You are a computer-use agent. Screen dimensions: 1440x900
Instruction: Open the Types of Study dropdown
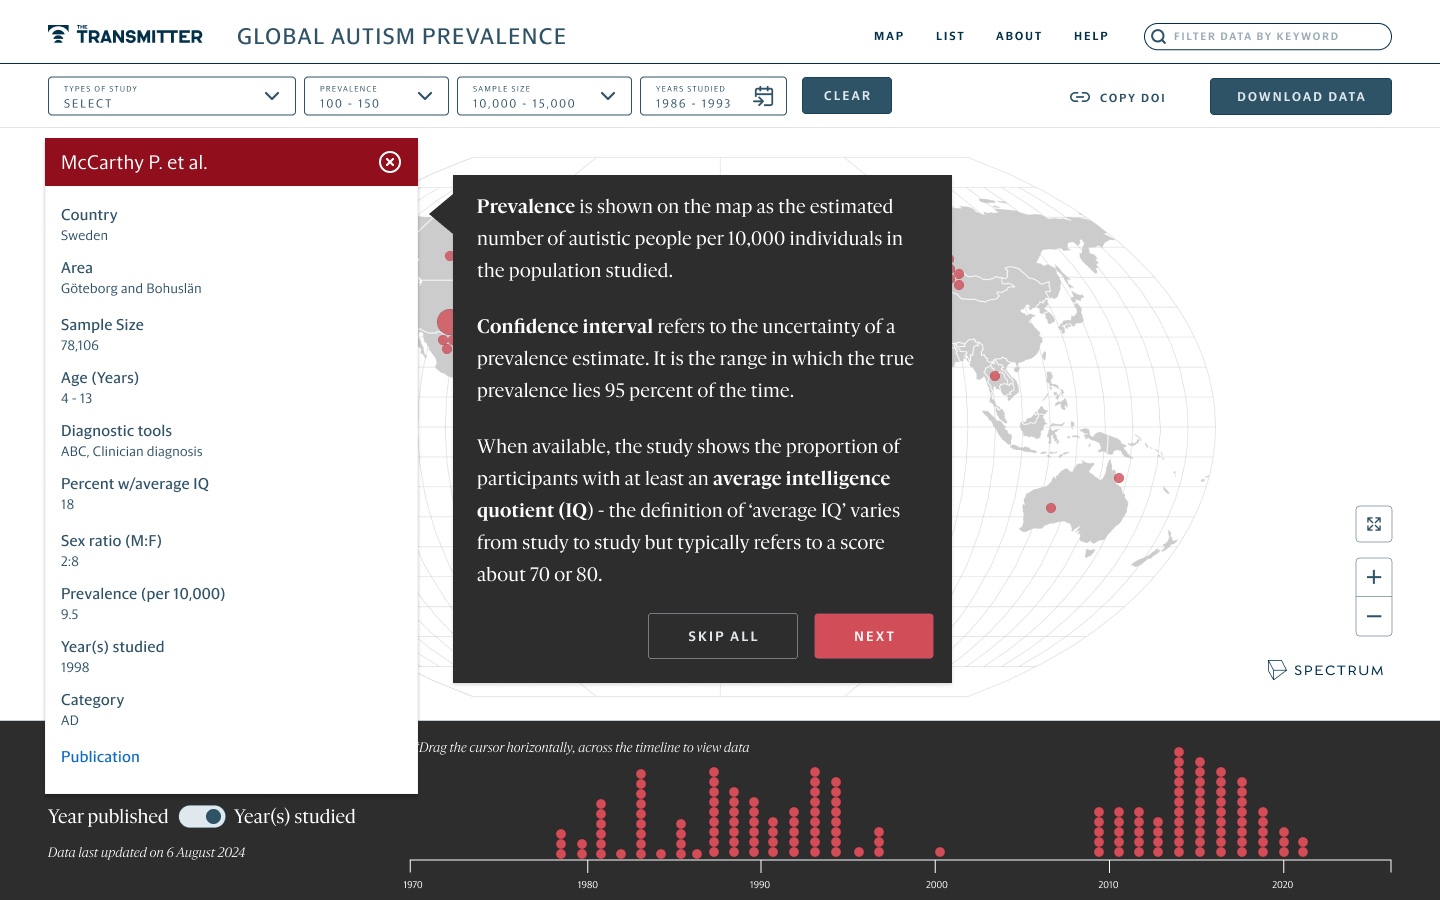(172, 96)
